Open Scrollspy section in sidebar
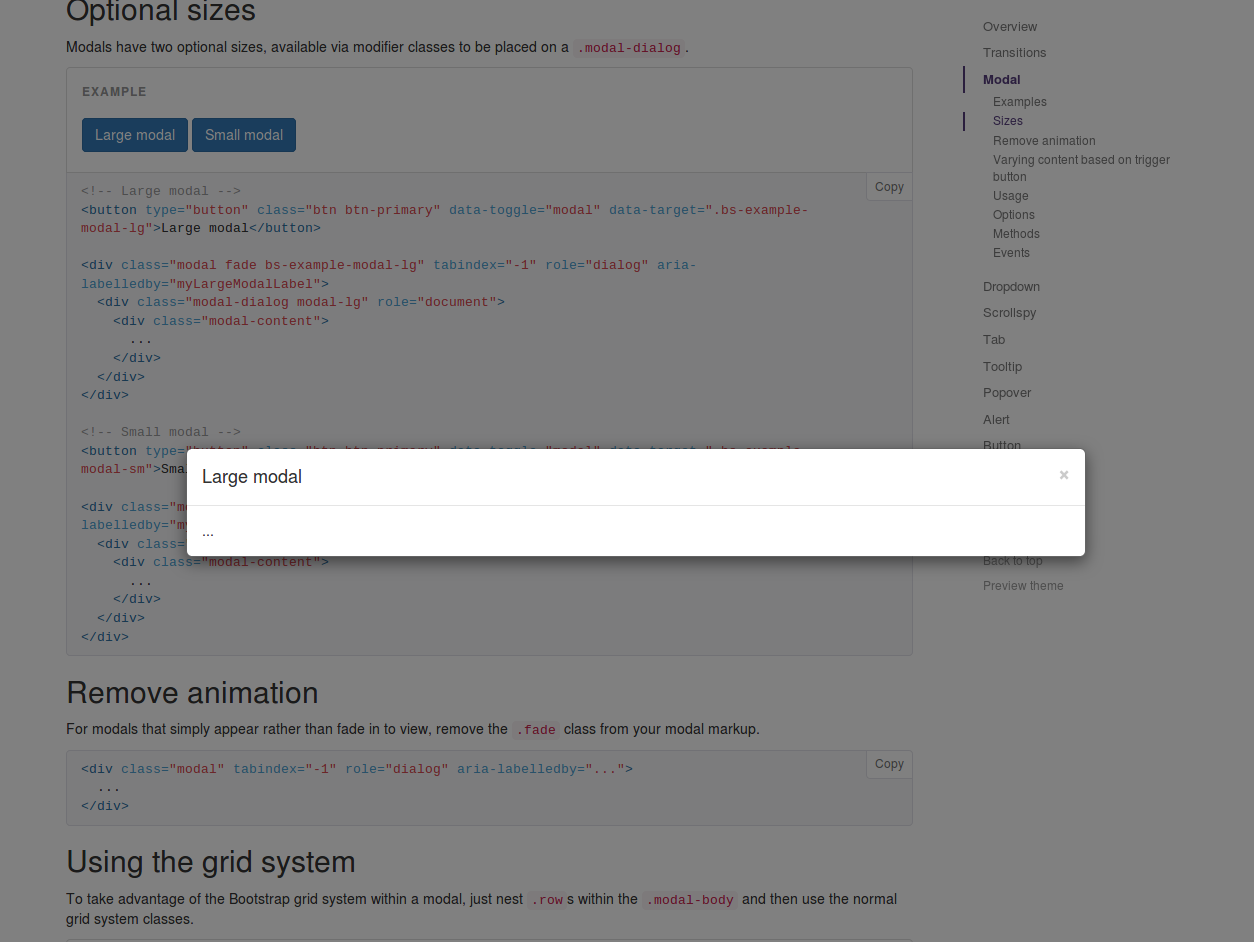This screenshot has height=942, width=1254. click(1009, 313)
